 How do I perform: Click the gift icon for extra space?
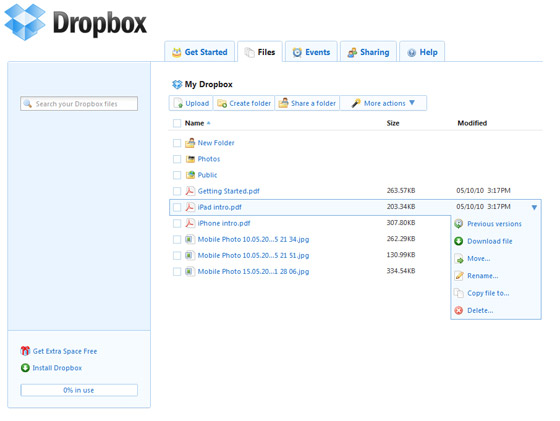coord(25,351)
